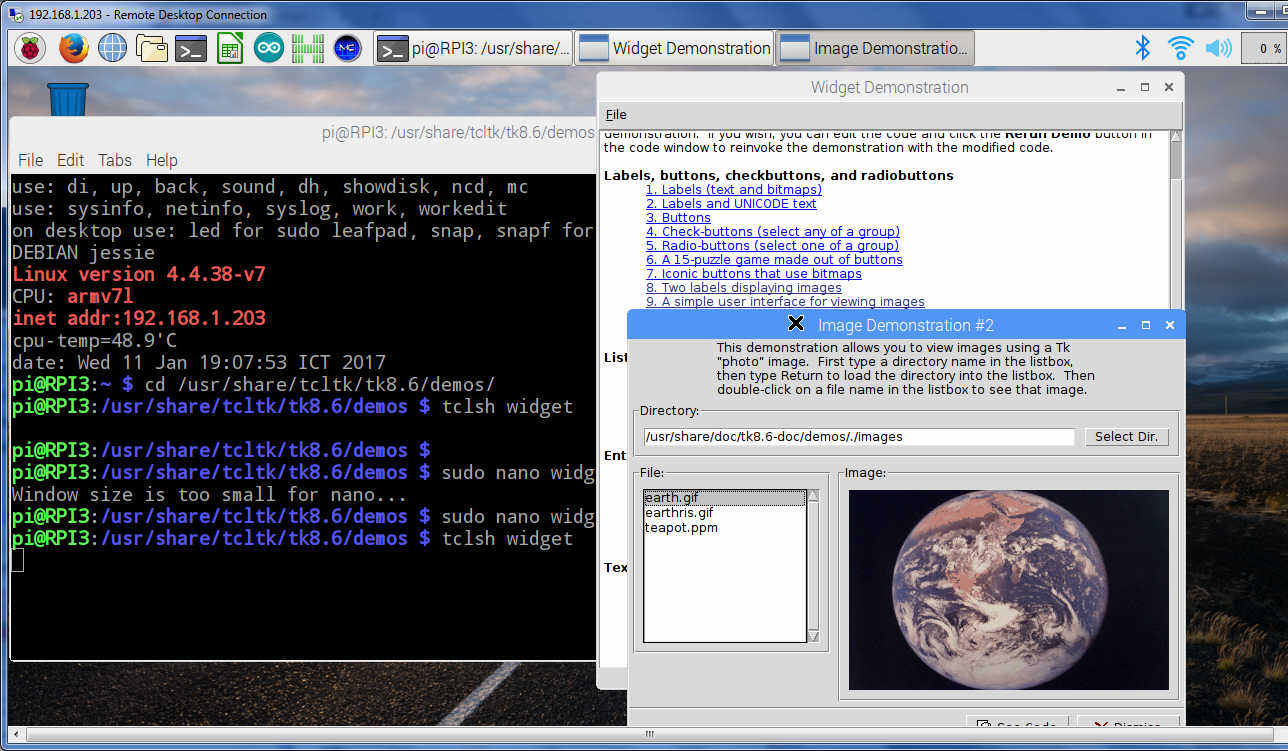
Task: Open the File menu in Widget Demonstration
Action: tap(615, 115)
